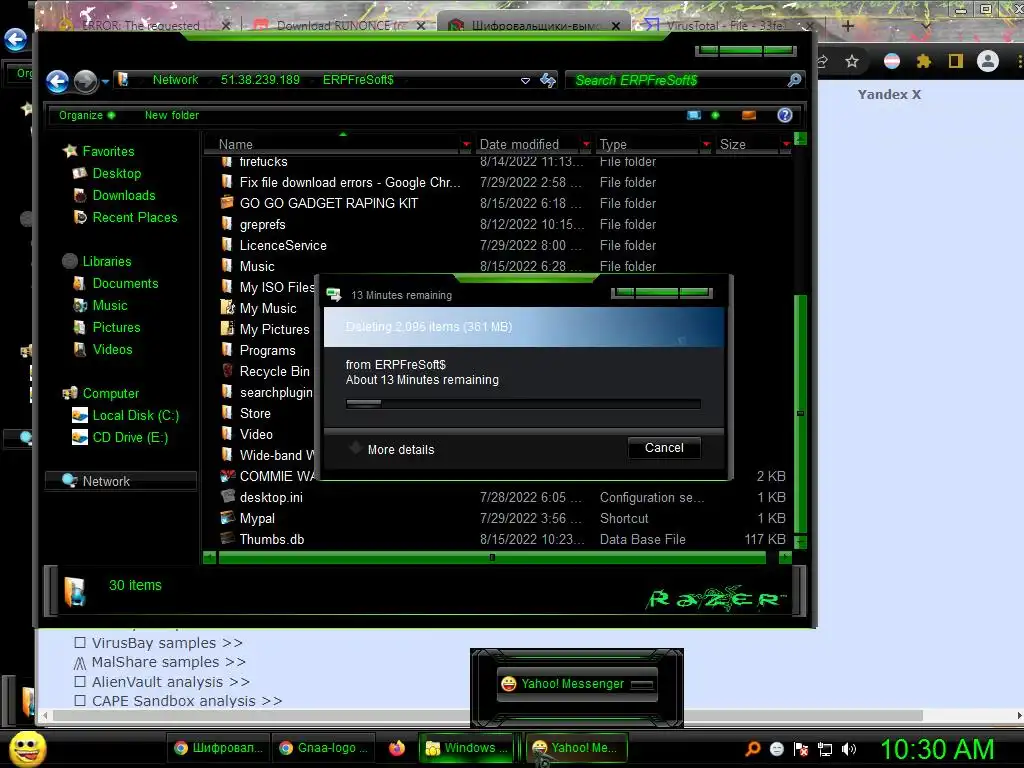The image size is (1024, 768).
Task: Open the Size column filter dropdown
Action: point(786,144)
